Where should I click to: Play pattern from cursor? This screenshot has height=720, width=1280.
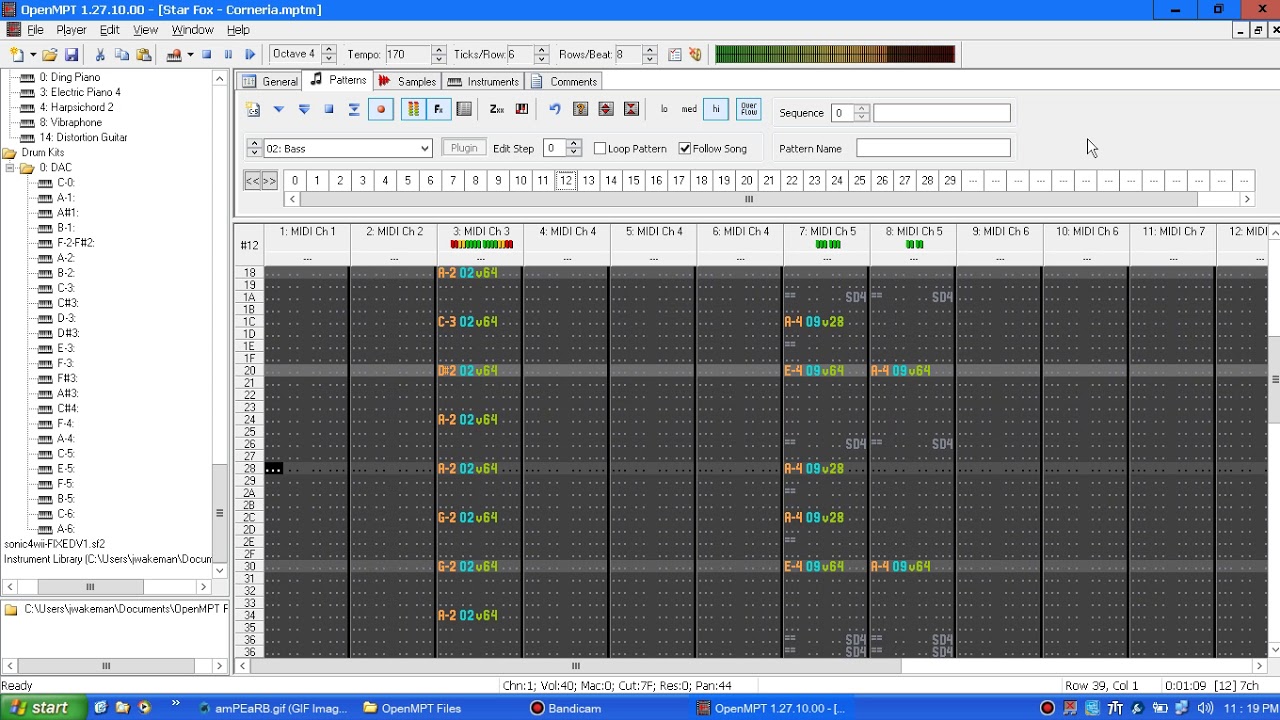(x=279, y=109)
